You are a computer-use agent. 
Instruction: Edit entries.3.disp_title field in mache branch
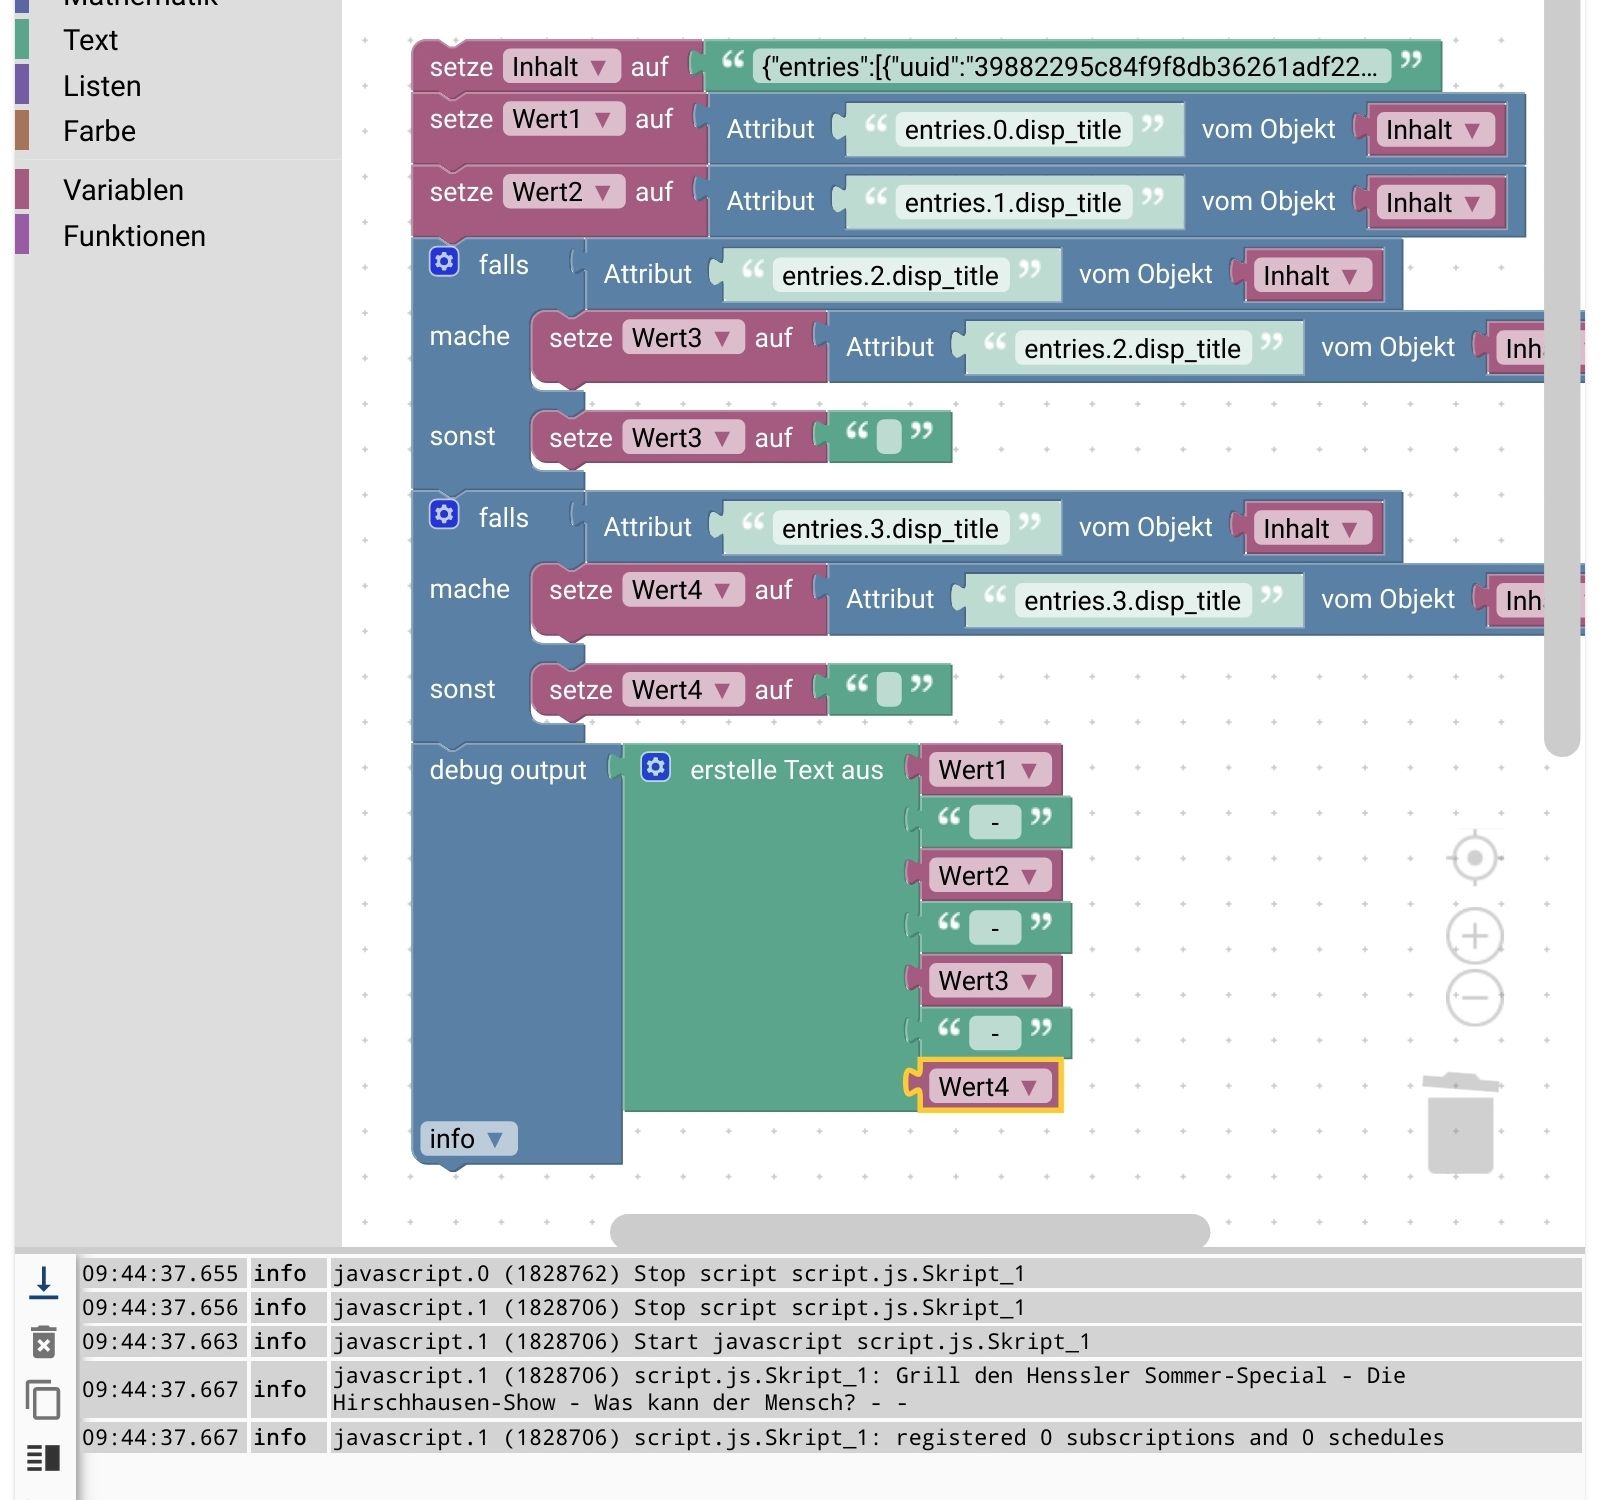[x=1132, y=601]
